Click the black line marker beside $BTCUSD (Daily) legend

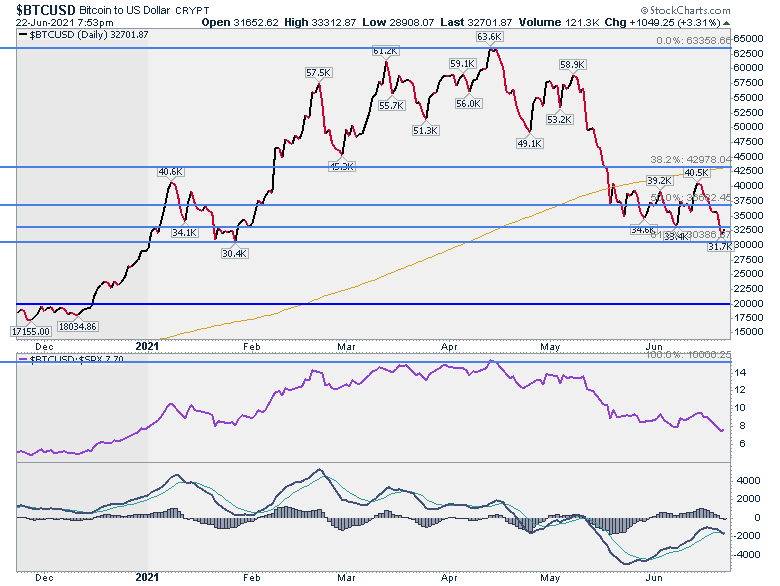(23, 35)
